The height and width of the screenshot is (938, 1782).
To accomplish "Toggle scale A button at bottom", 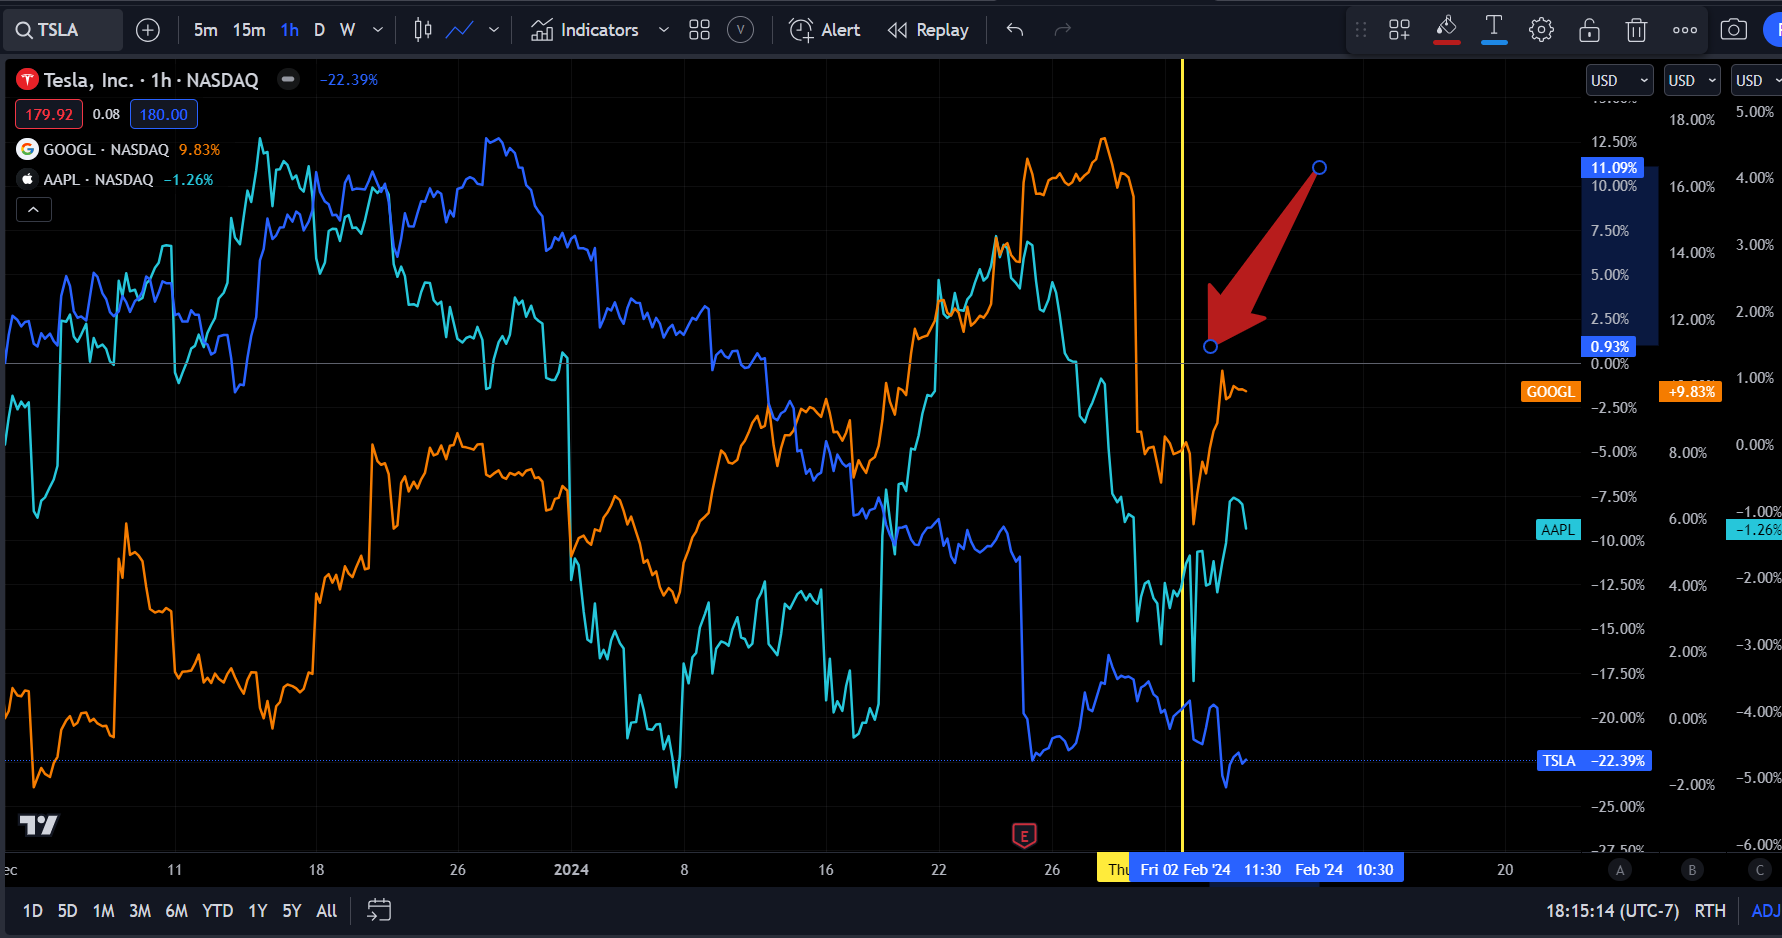I will pyautogui.click(x=1620, y=869).
